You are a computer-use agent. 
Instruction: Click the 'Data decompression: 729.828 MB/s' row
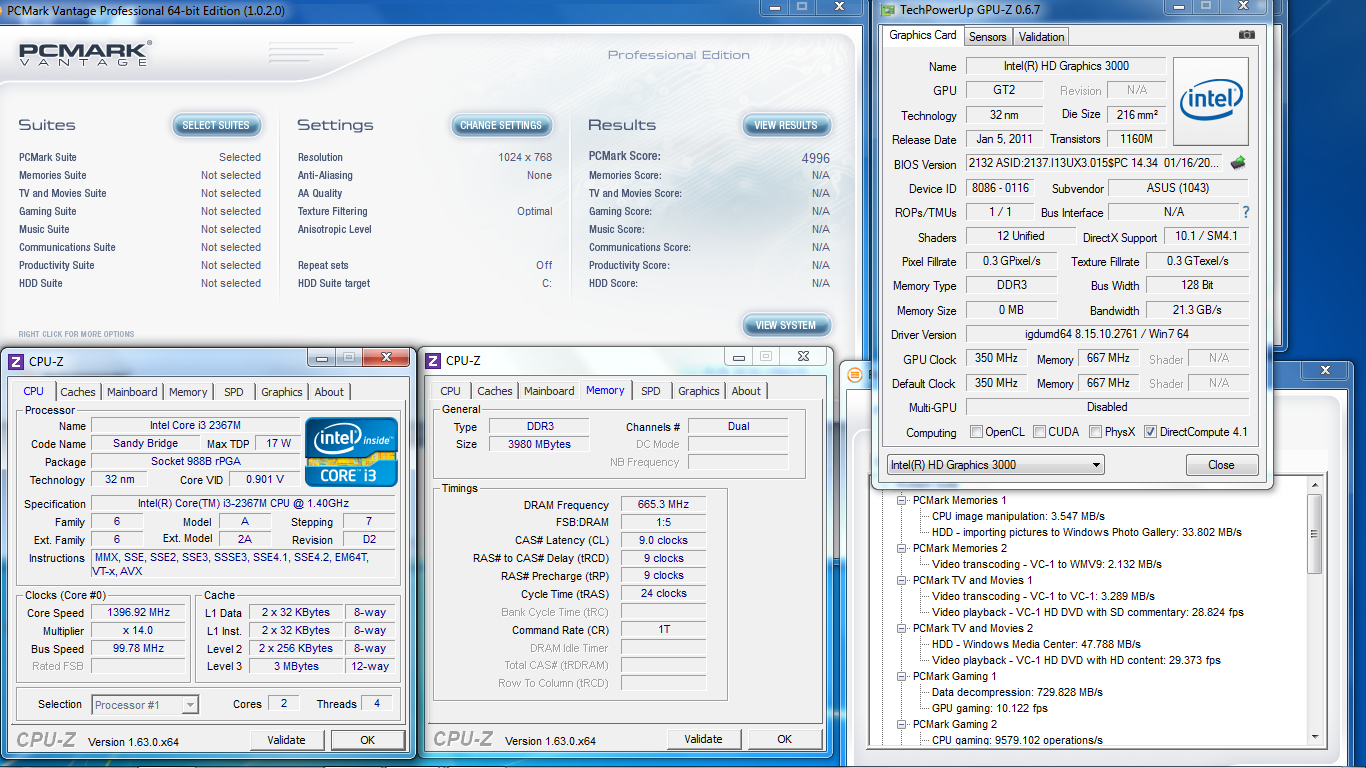point(1017,692)
